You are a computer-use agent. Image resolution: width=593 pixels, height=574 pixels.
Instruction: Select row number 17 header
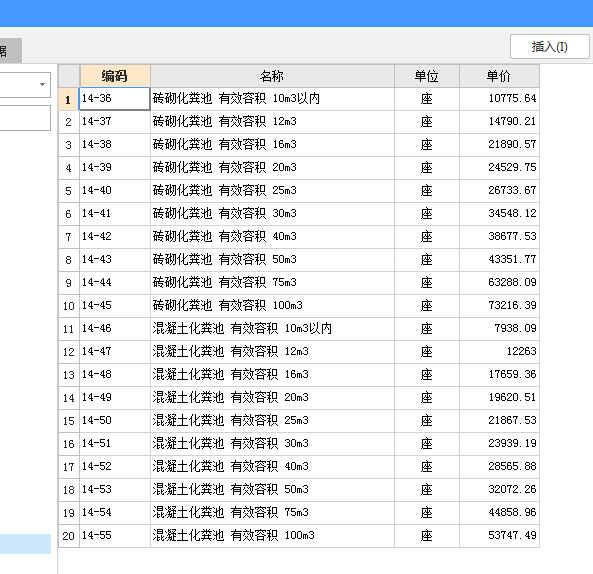click(68, 467)
